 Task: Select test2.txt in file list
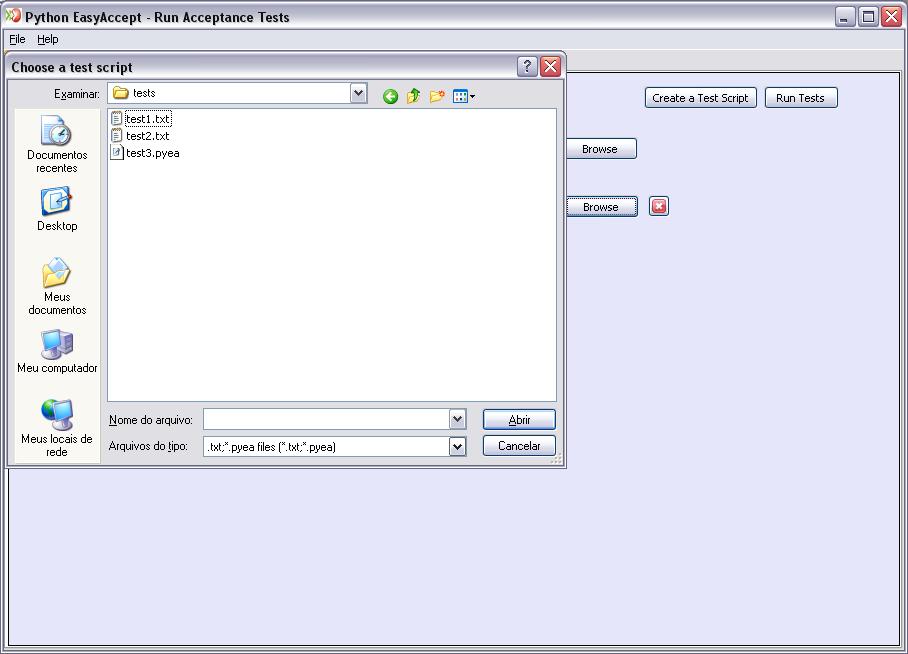(x=147, y=136)
